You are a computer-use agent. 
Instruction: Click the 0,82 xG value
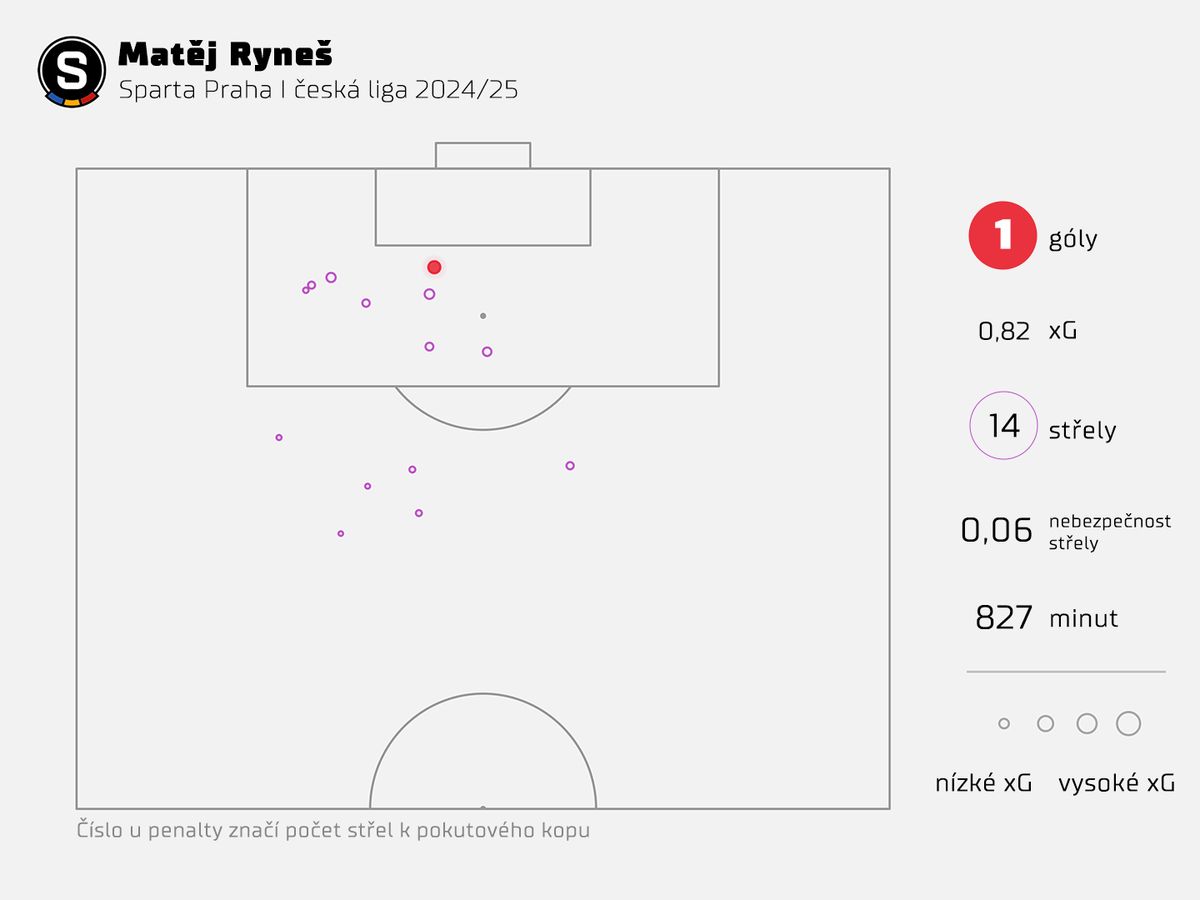[x=1004, y=331]
